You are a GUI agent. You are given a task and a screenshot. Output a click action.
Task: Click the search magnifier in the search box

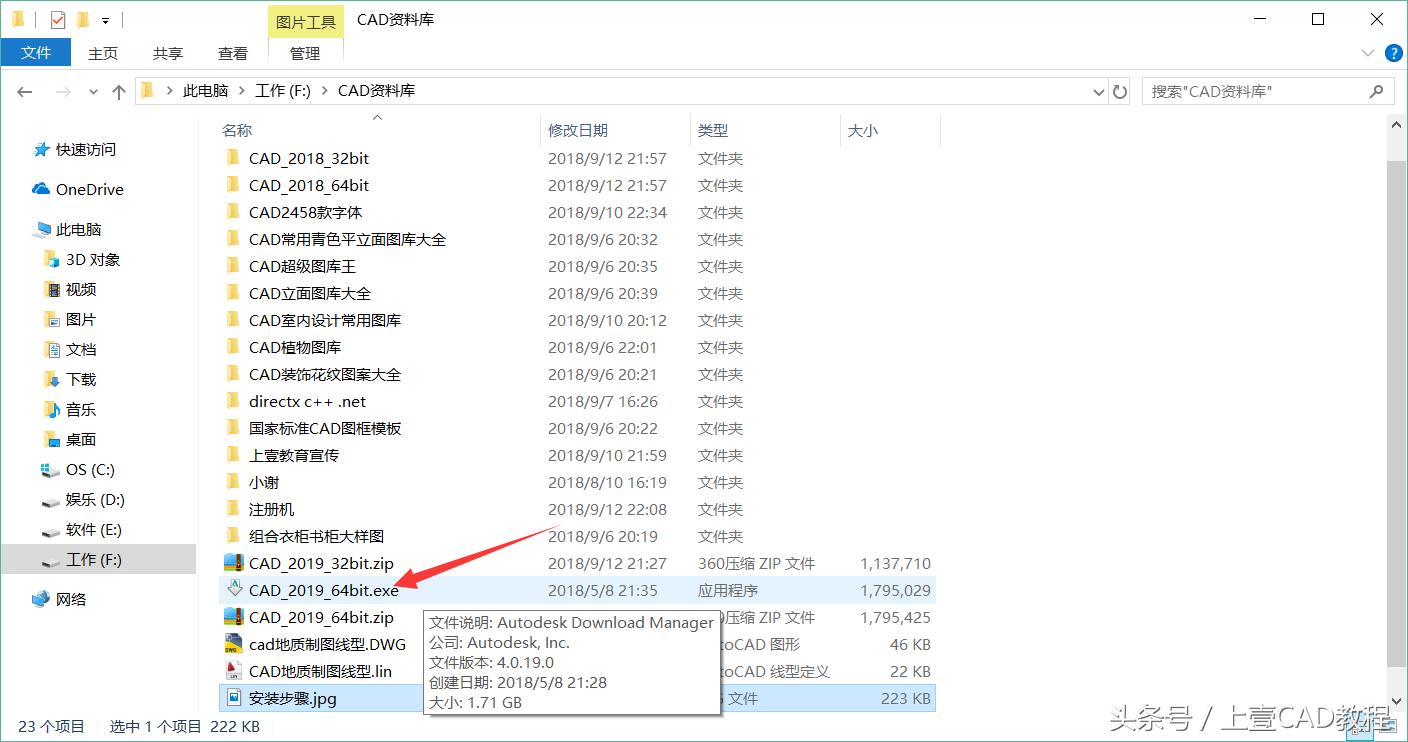coord(1378,91)
